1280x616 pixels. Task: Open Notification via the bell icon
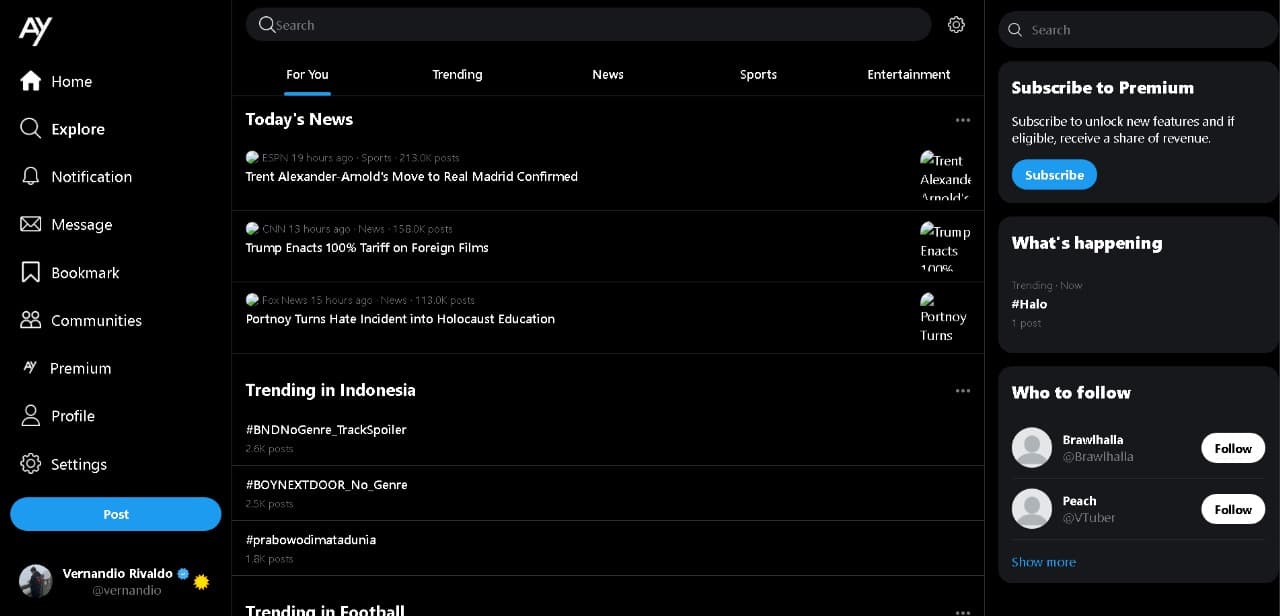pos(31,177)
